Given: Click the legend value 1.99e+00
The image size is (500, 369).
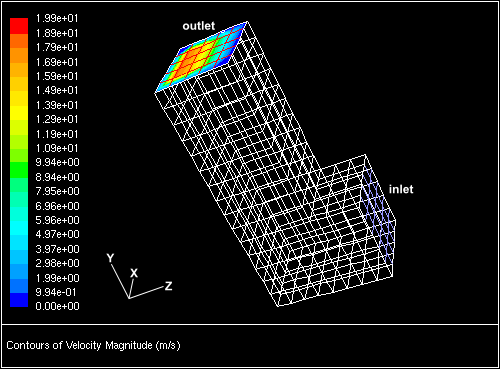Looking at the screenshot, I should [x=57, y=278].
